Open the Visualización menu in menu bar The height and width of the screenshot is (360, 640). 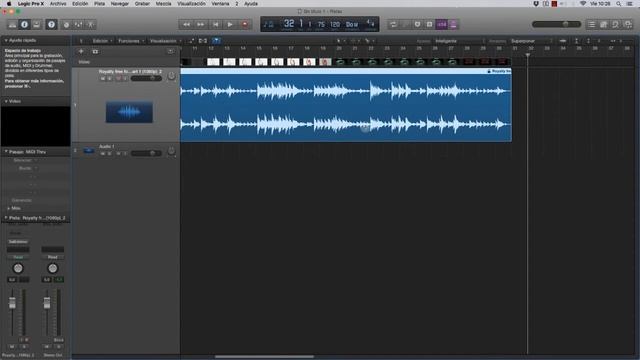(191, 4)
